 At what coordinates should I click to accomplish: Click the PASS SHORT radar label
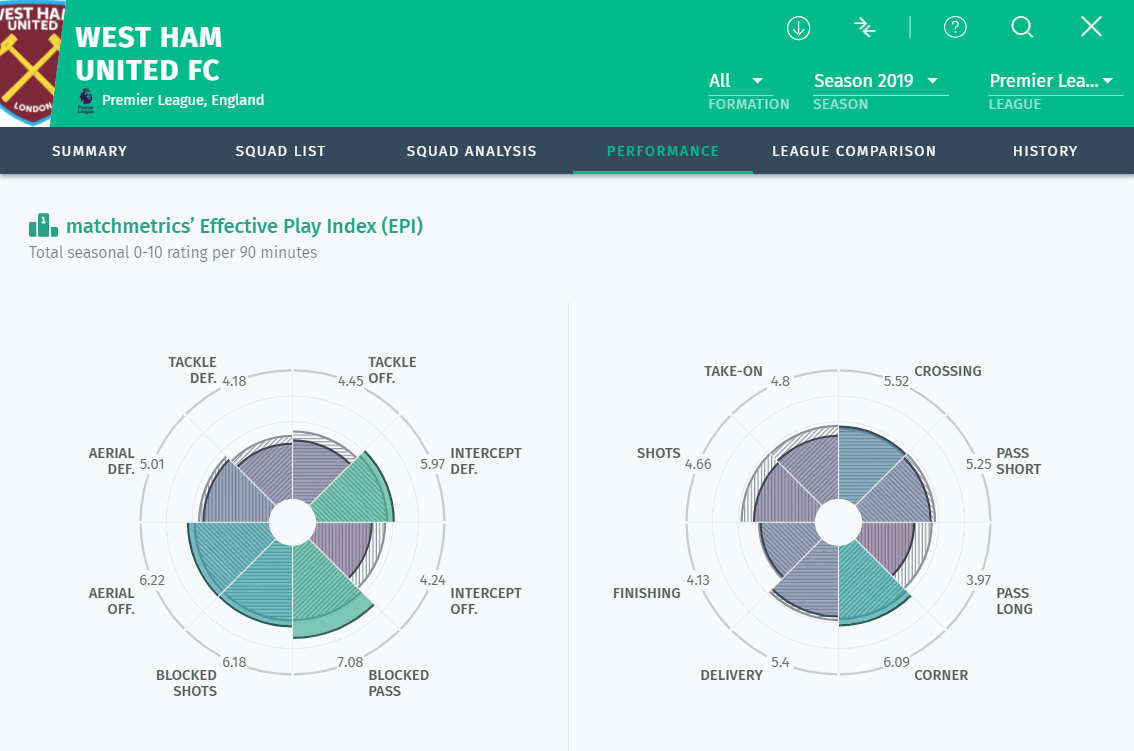[x=1019, y=461]
